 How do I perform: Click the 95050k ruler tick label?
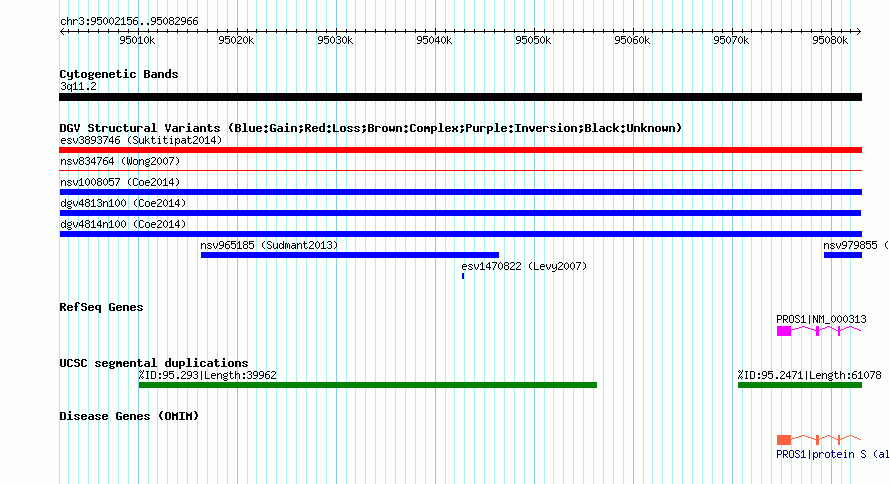click(533, 40)
